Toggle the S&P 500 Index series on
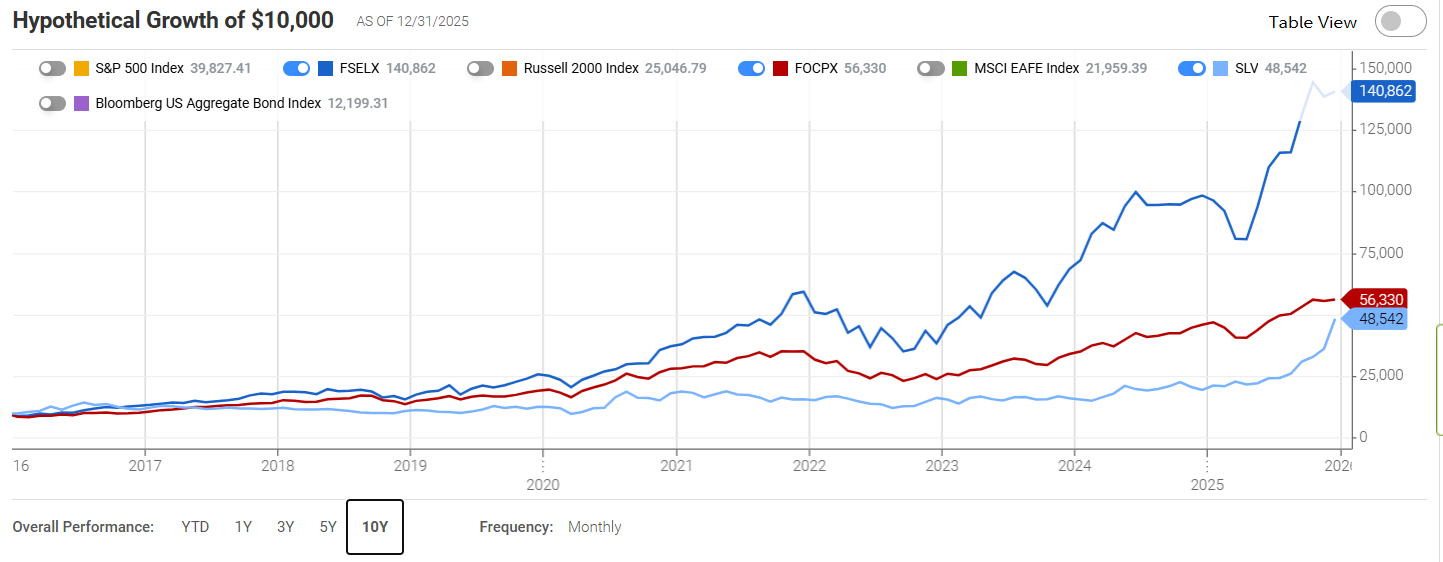The image size is (1443, 562). click(52, 68)
